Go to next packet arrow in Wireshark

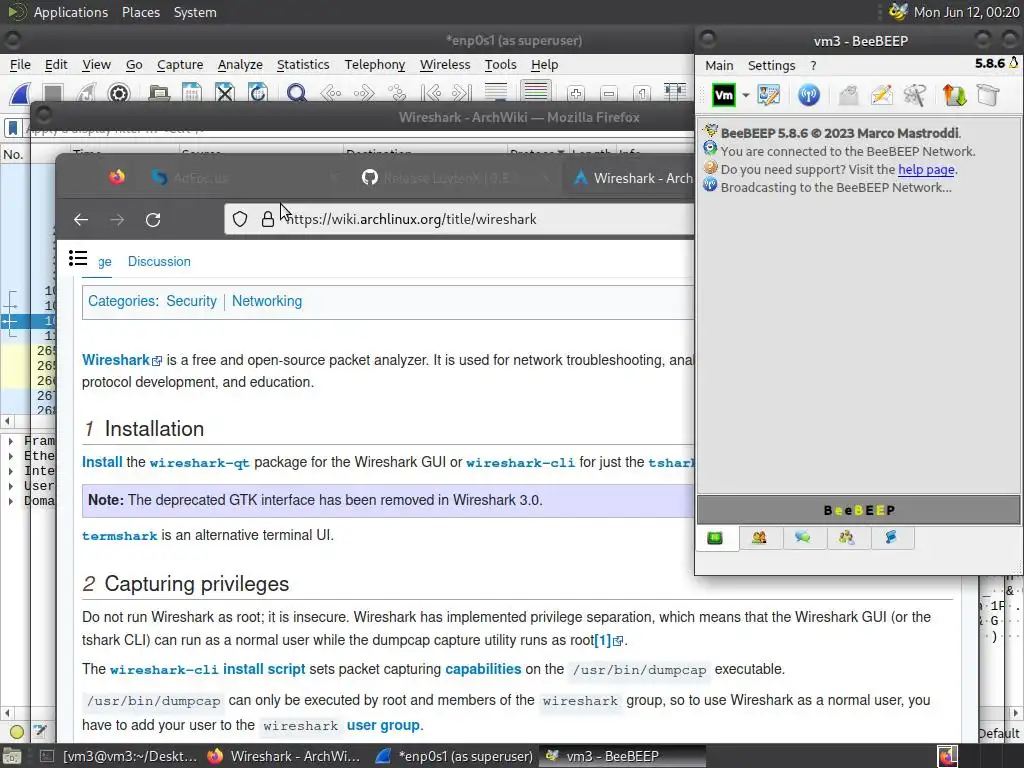tap(364, 93)
